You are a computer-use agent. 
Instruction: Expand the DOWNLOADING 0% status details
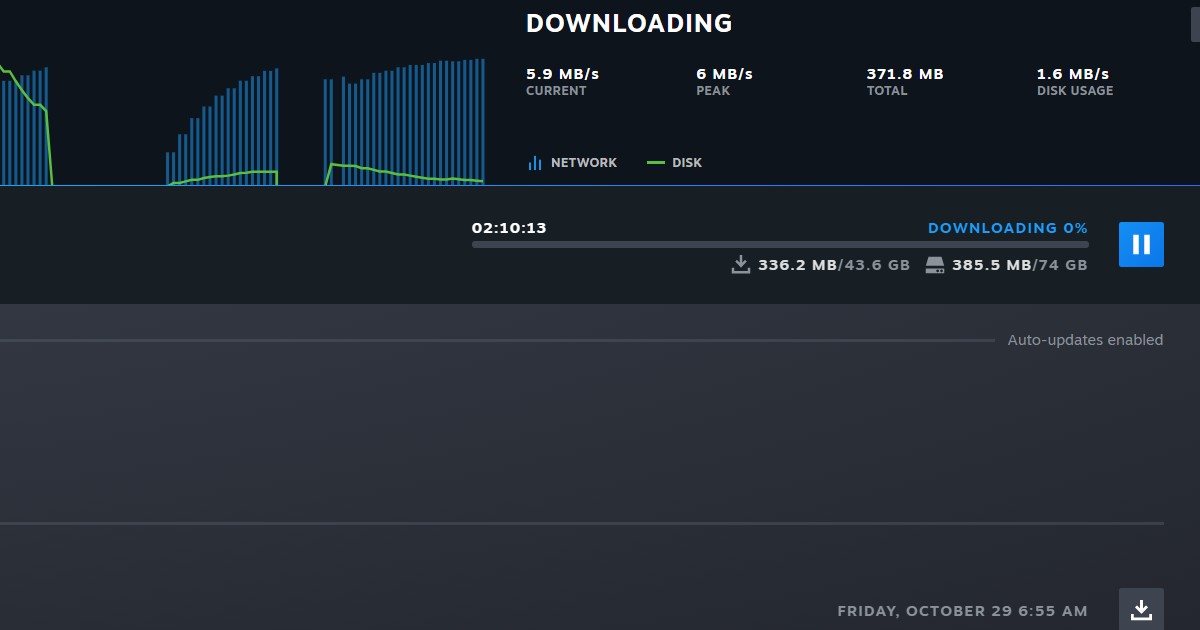click(x=1007, y=228)
